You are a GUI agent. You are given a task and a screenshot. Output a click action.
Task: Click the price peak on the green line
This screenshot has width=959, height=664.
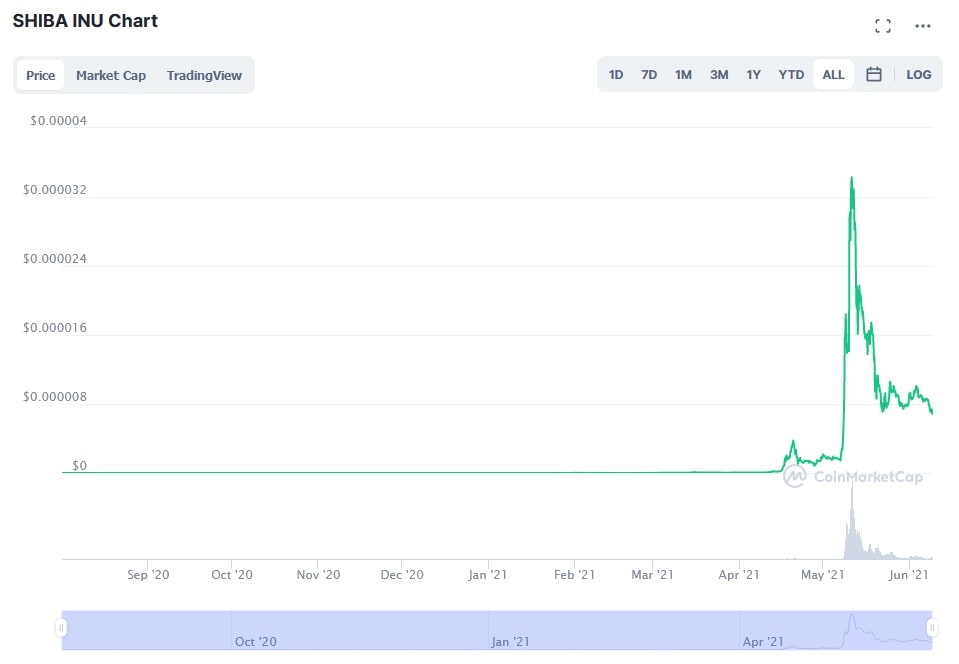[x=851, y=178]
